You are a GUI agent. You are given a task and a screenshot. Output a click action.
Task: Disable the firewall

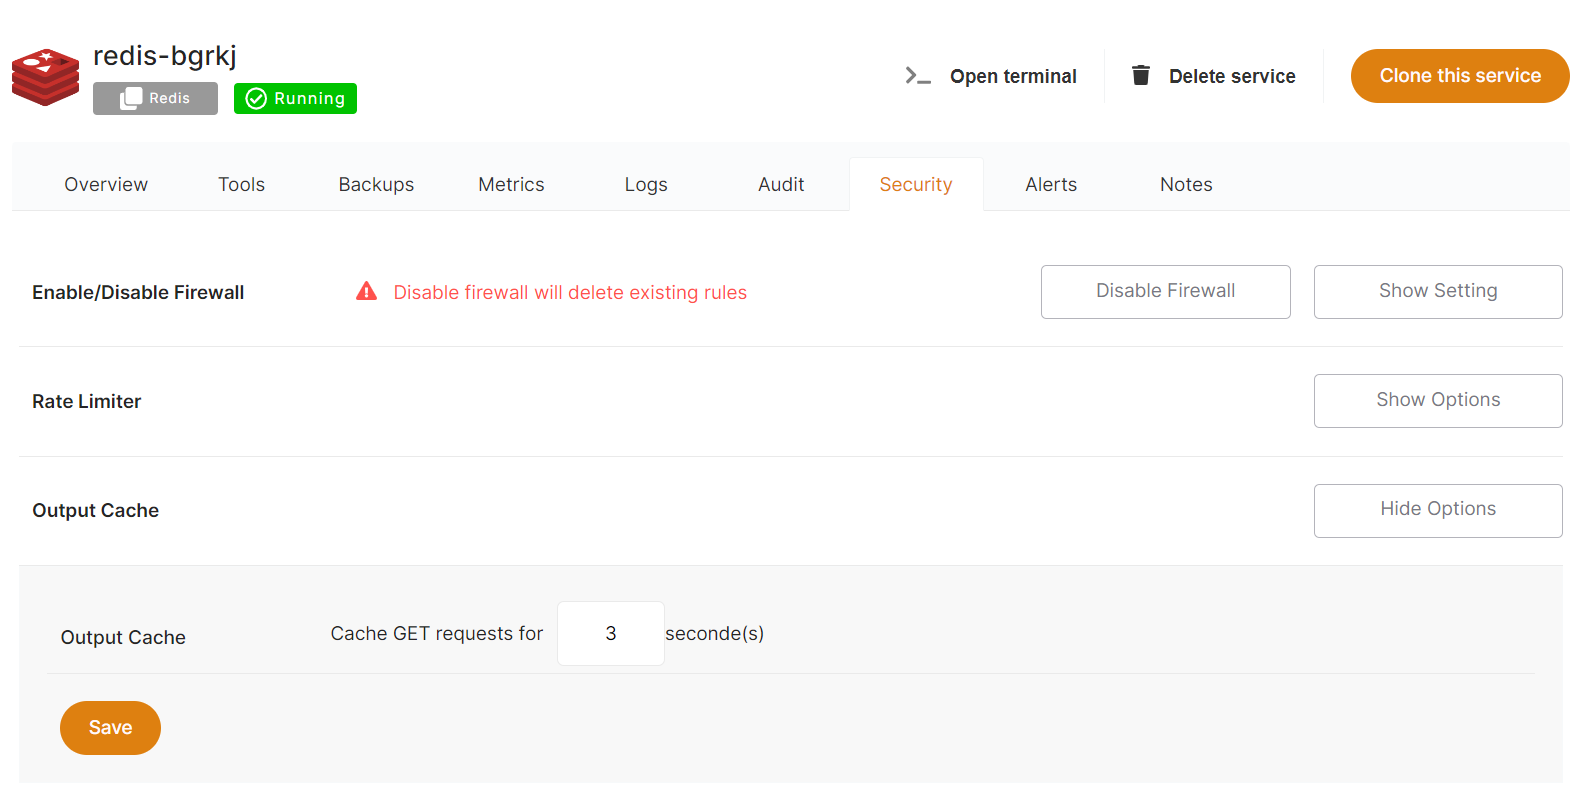(1165, 291)
